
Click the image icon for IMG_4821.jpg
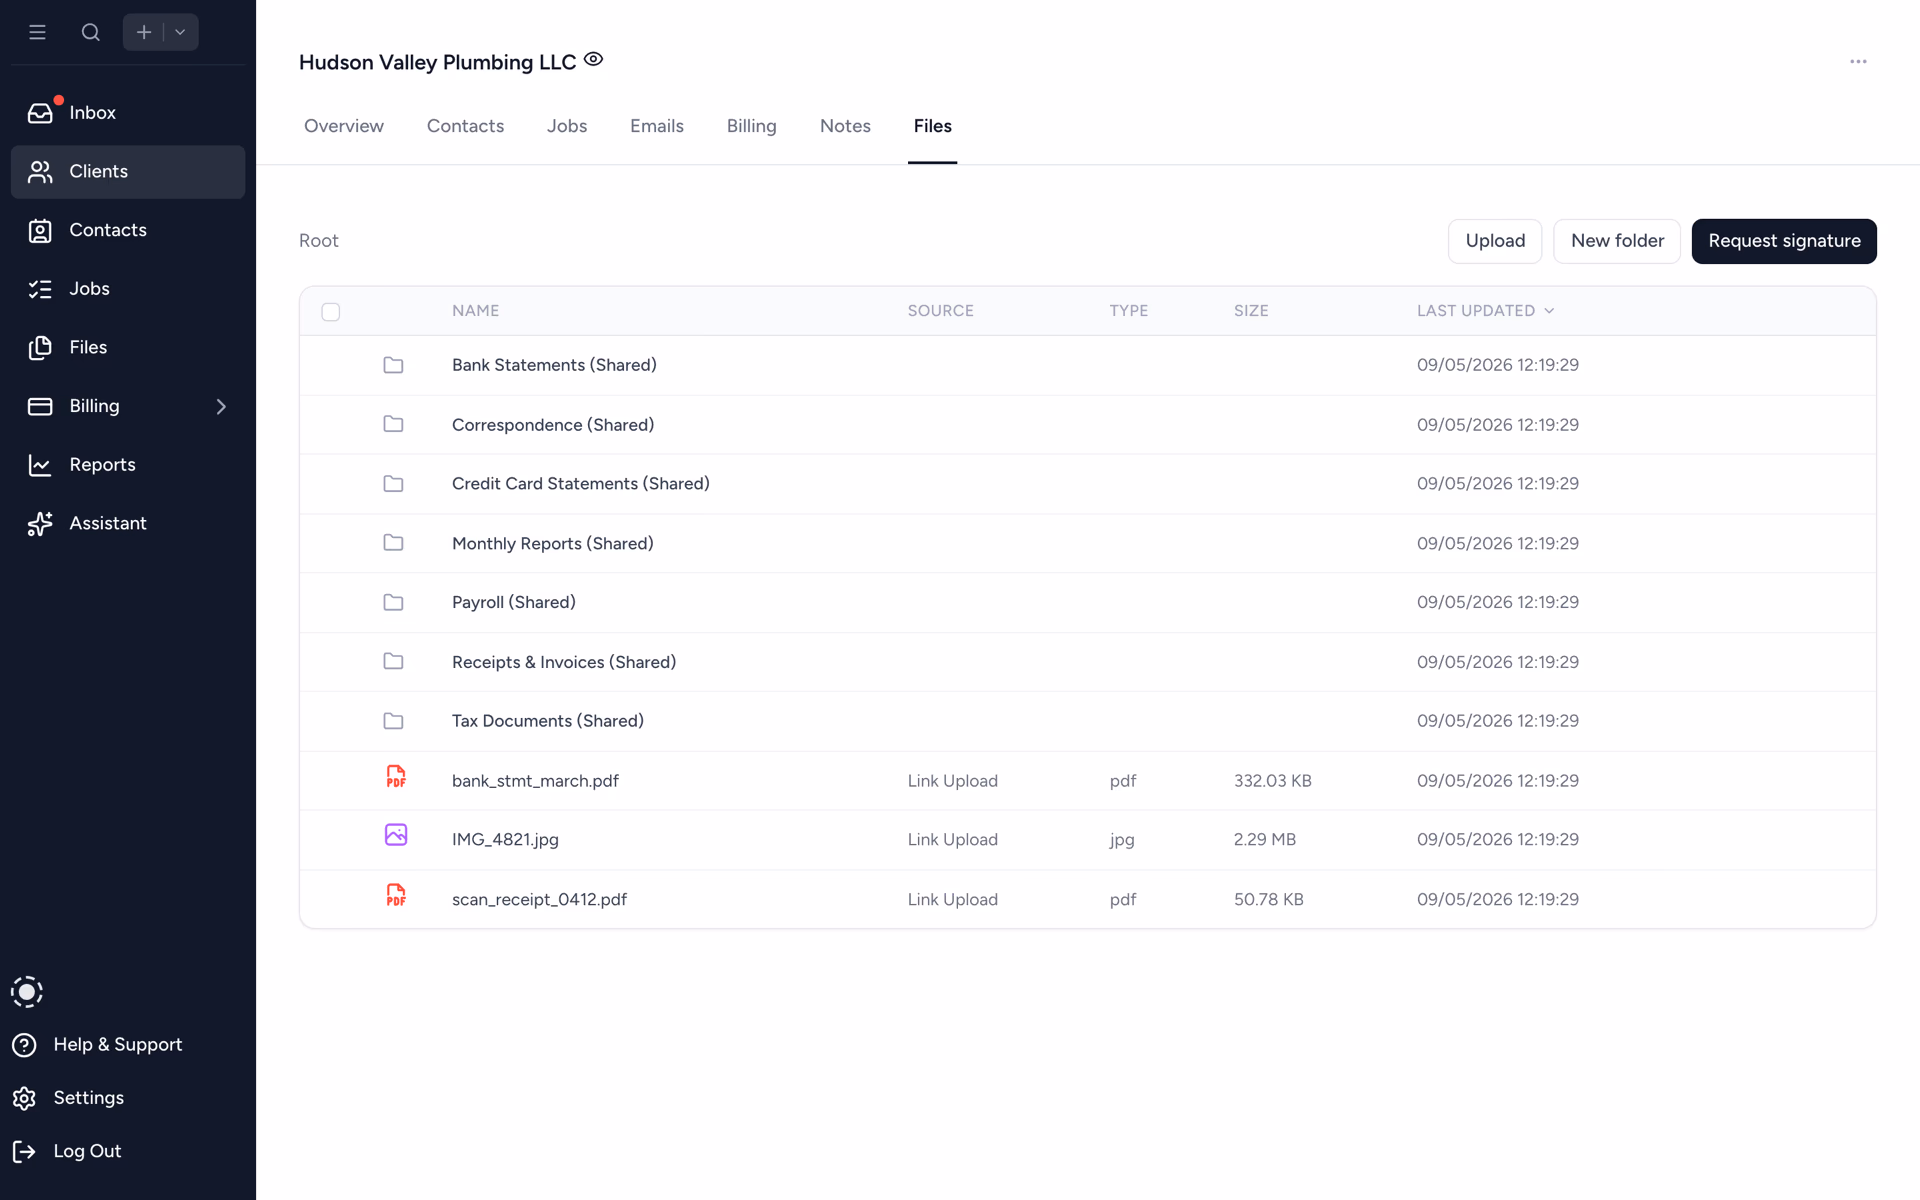pyautogui.click(x=396, y=835)
